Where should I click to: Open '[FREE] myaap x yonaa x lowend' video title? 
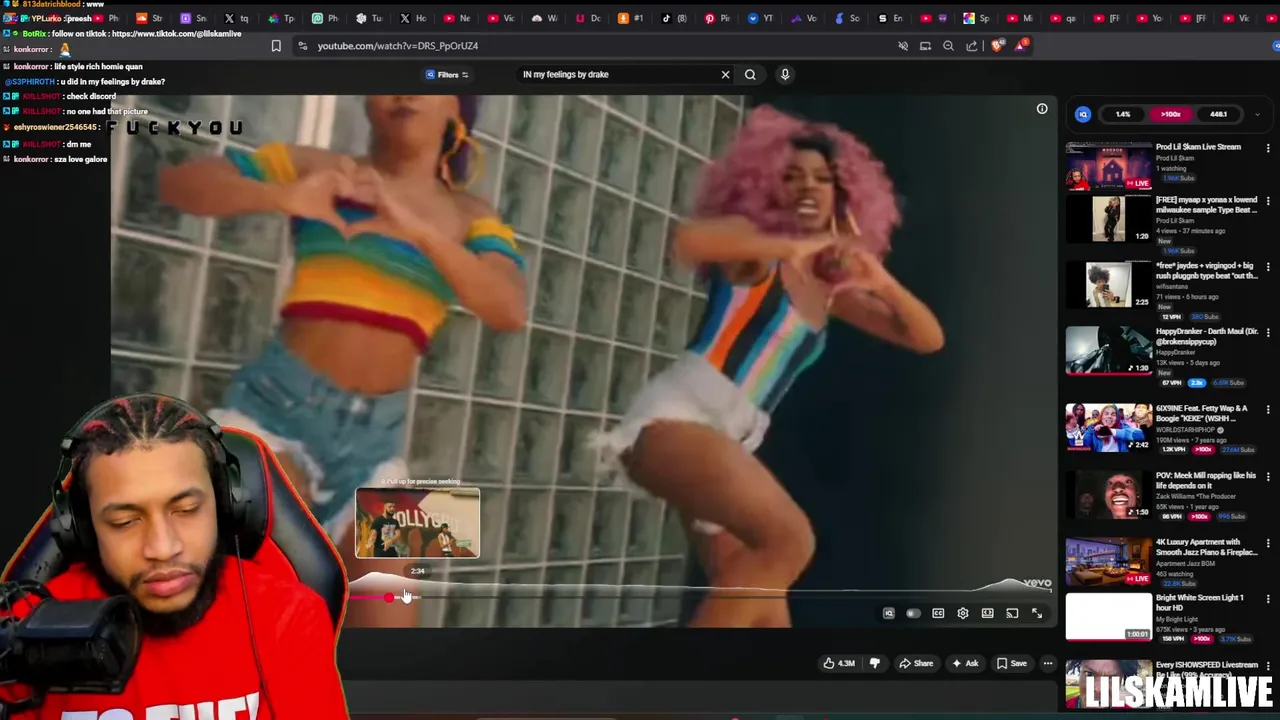coord(1206,204)
